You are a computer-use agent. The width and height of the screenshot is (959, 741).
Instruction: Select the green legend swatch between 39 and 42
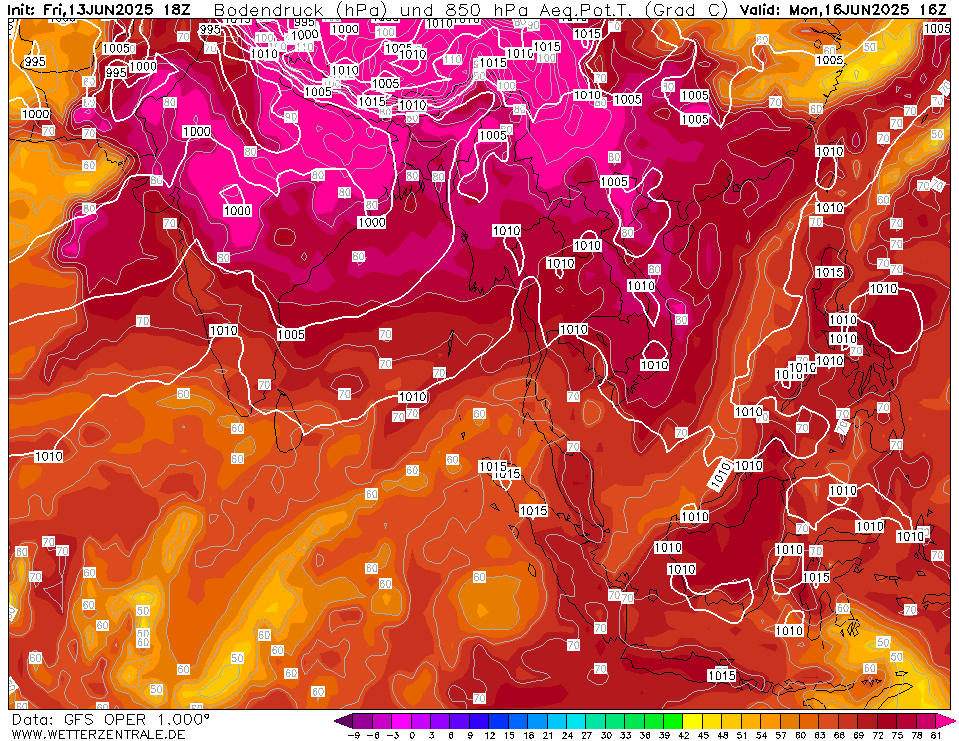(673, 721)
